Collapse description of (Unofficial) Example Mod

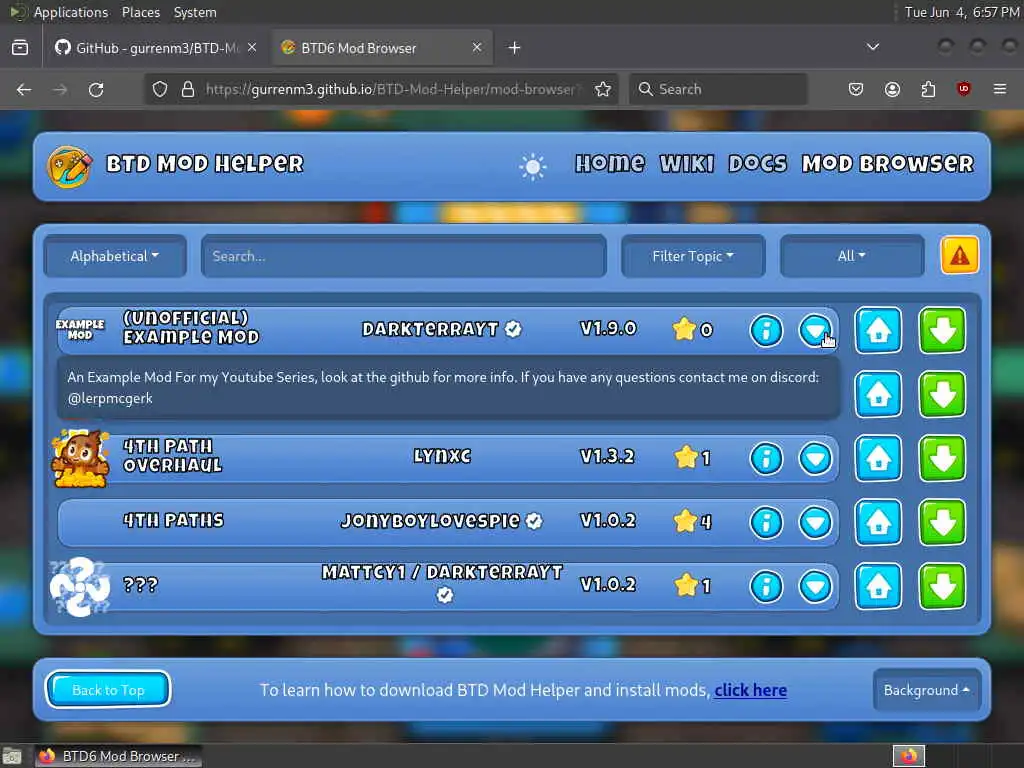[815, 330]
